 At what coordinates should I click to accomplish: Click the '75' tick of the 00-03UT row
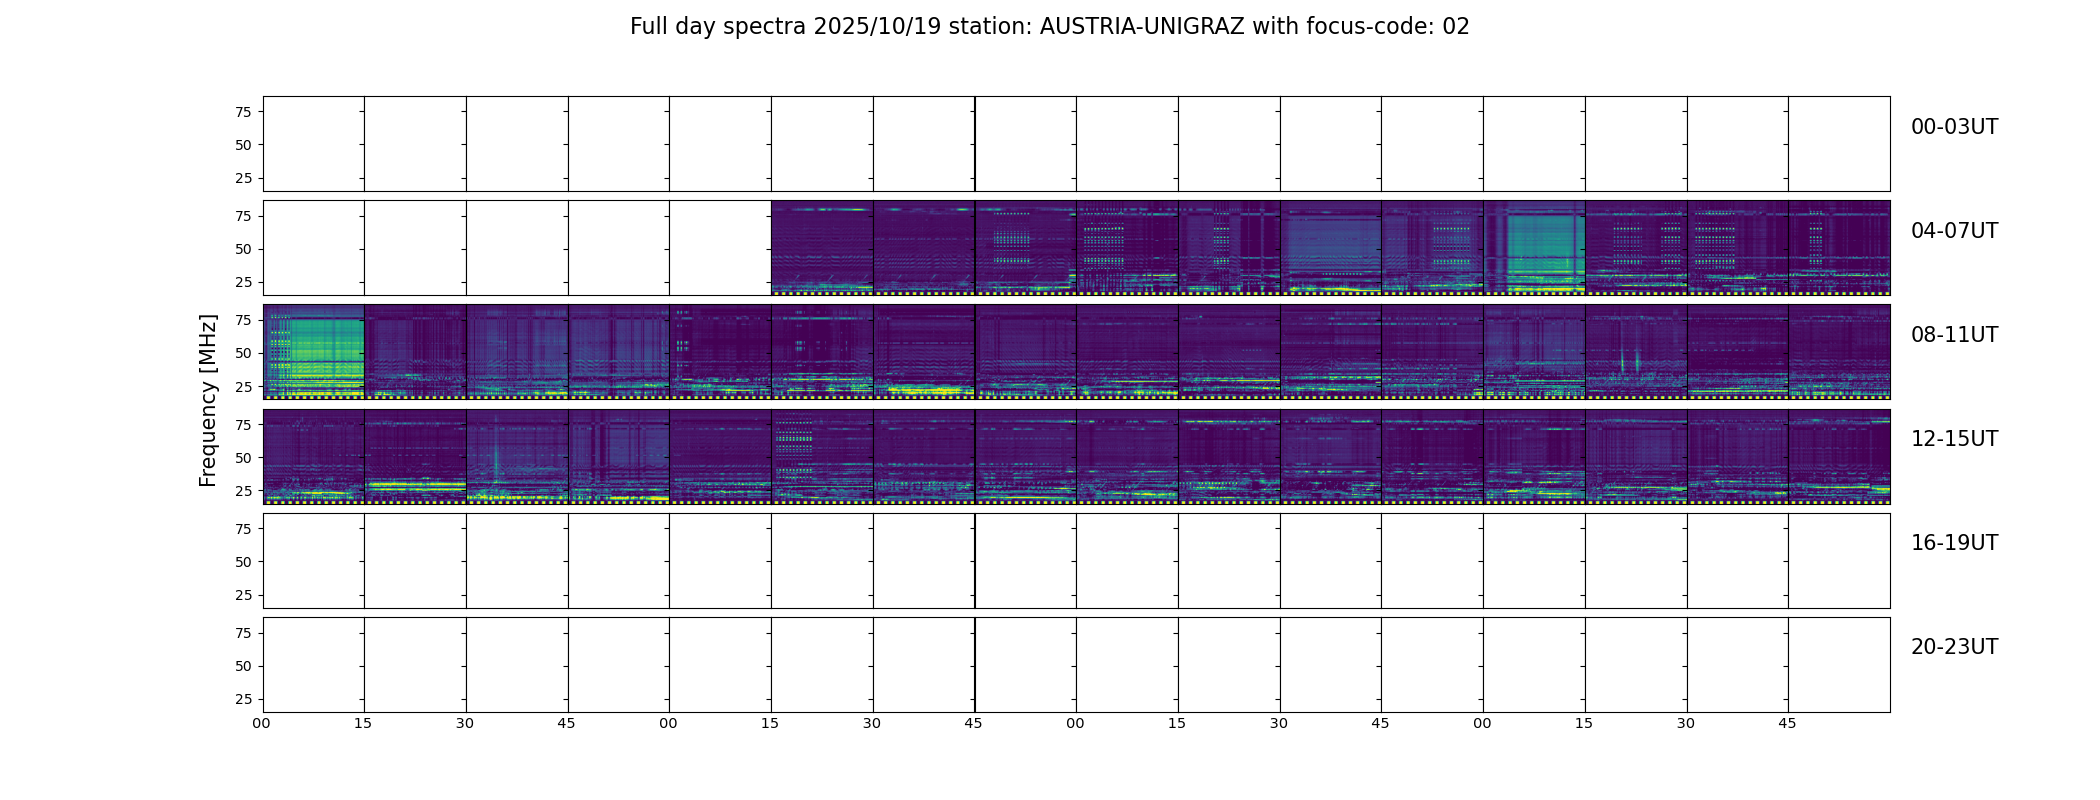243,112
